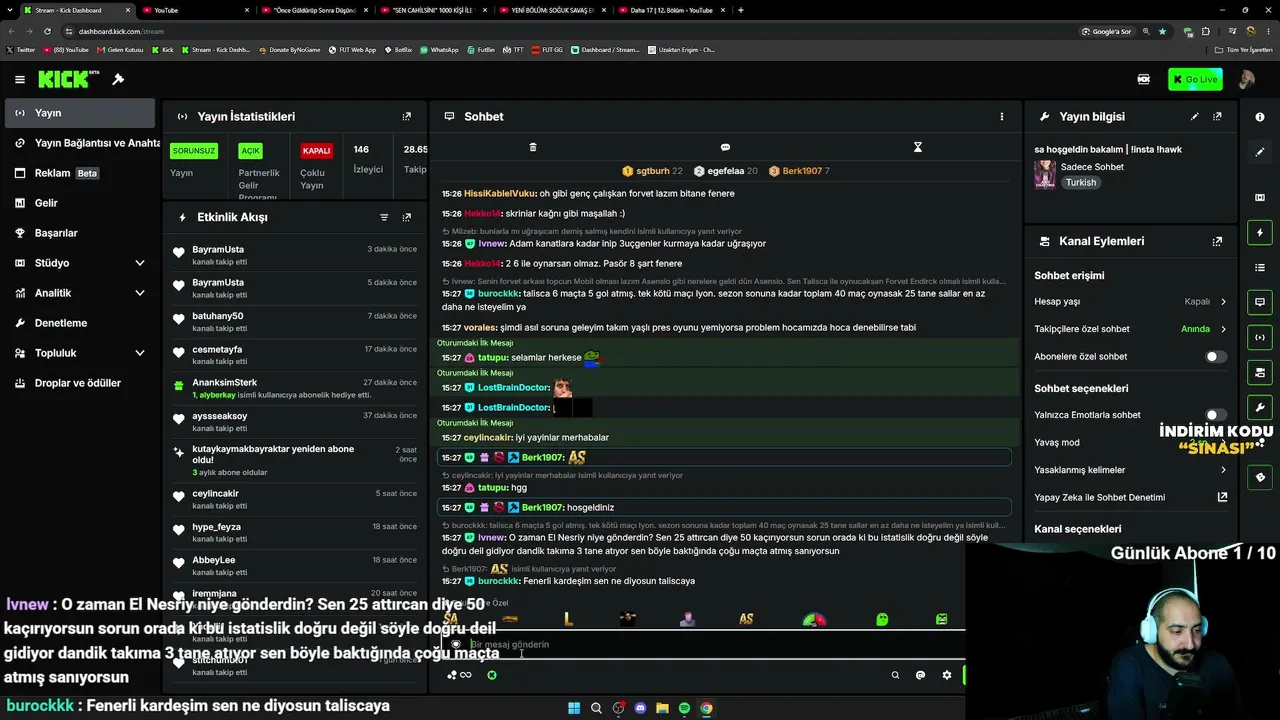This screenshot has height=720, width=1280.
Task: Click the batuhany50 follow event
Action: pos(297,322)
